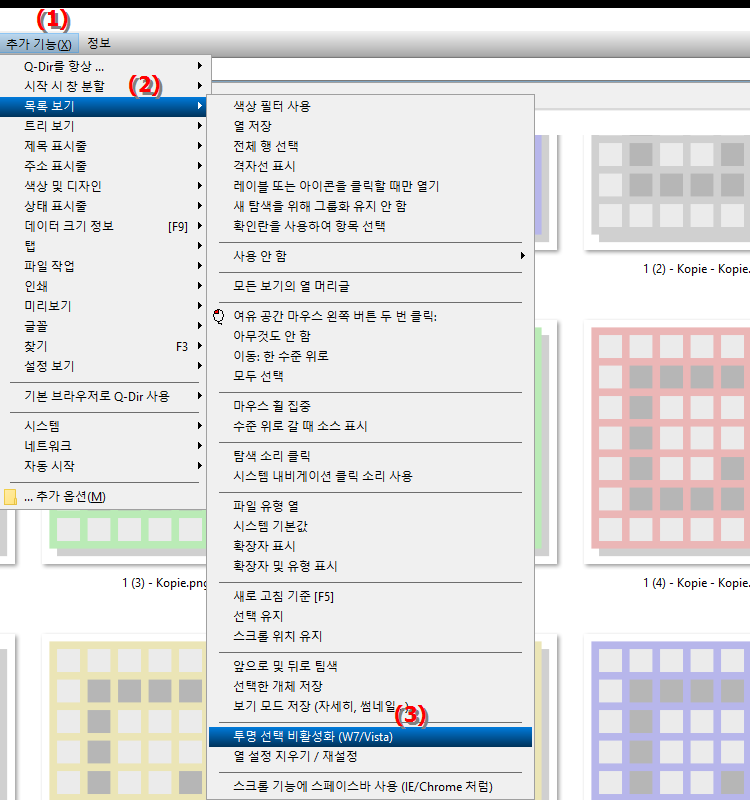Open the 자동 시작 submenu

coord(104,466)
